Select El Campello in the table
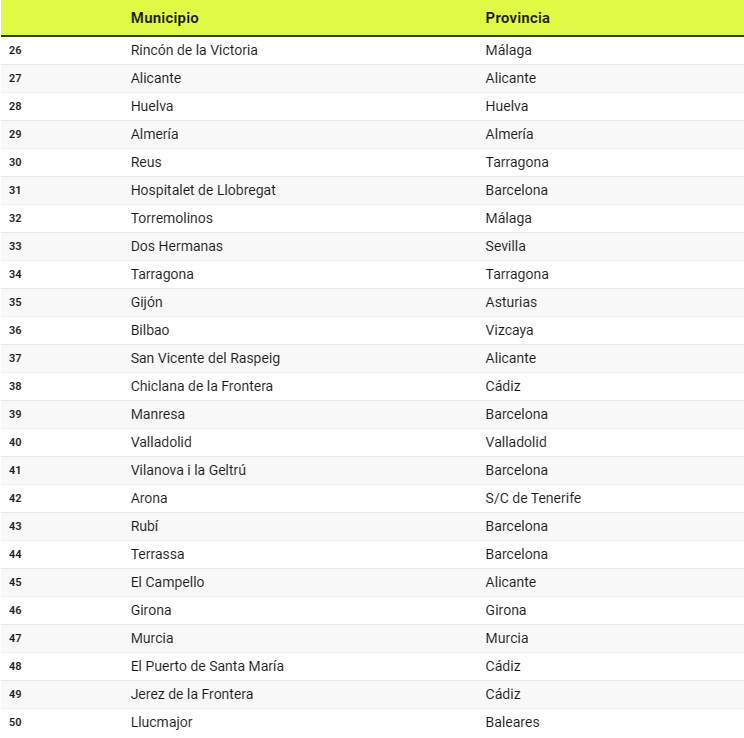This screenshot has width=744, height=738. click(168, 582)
